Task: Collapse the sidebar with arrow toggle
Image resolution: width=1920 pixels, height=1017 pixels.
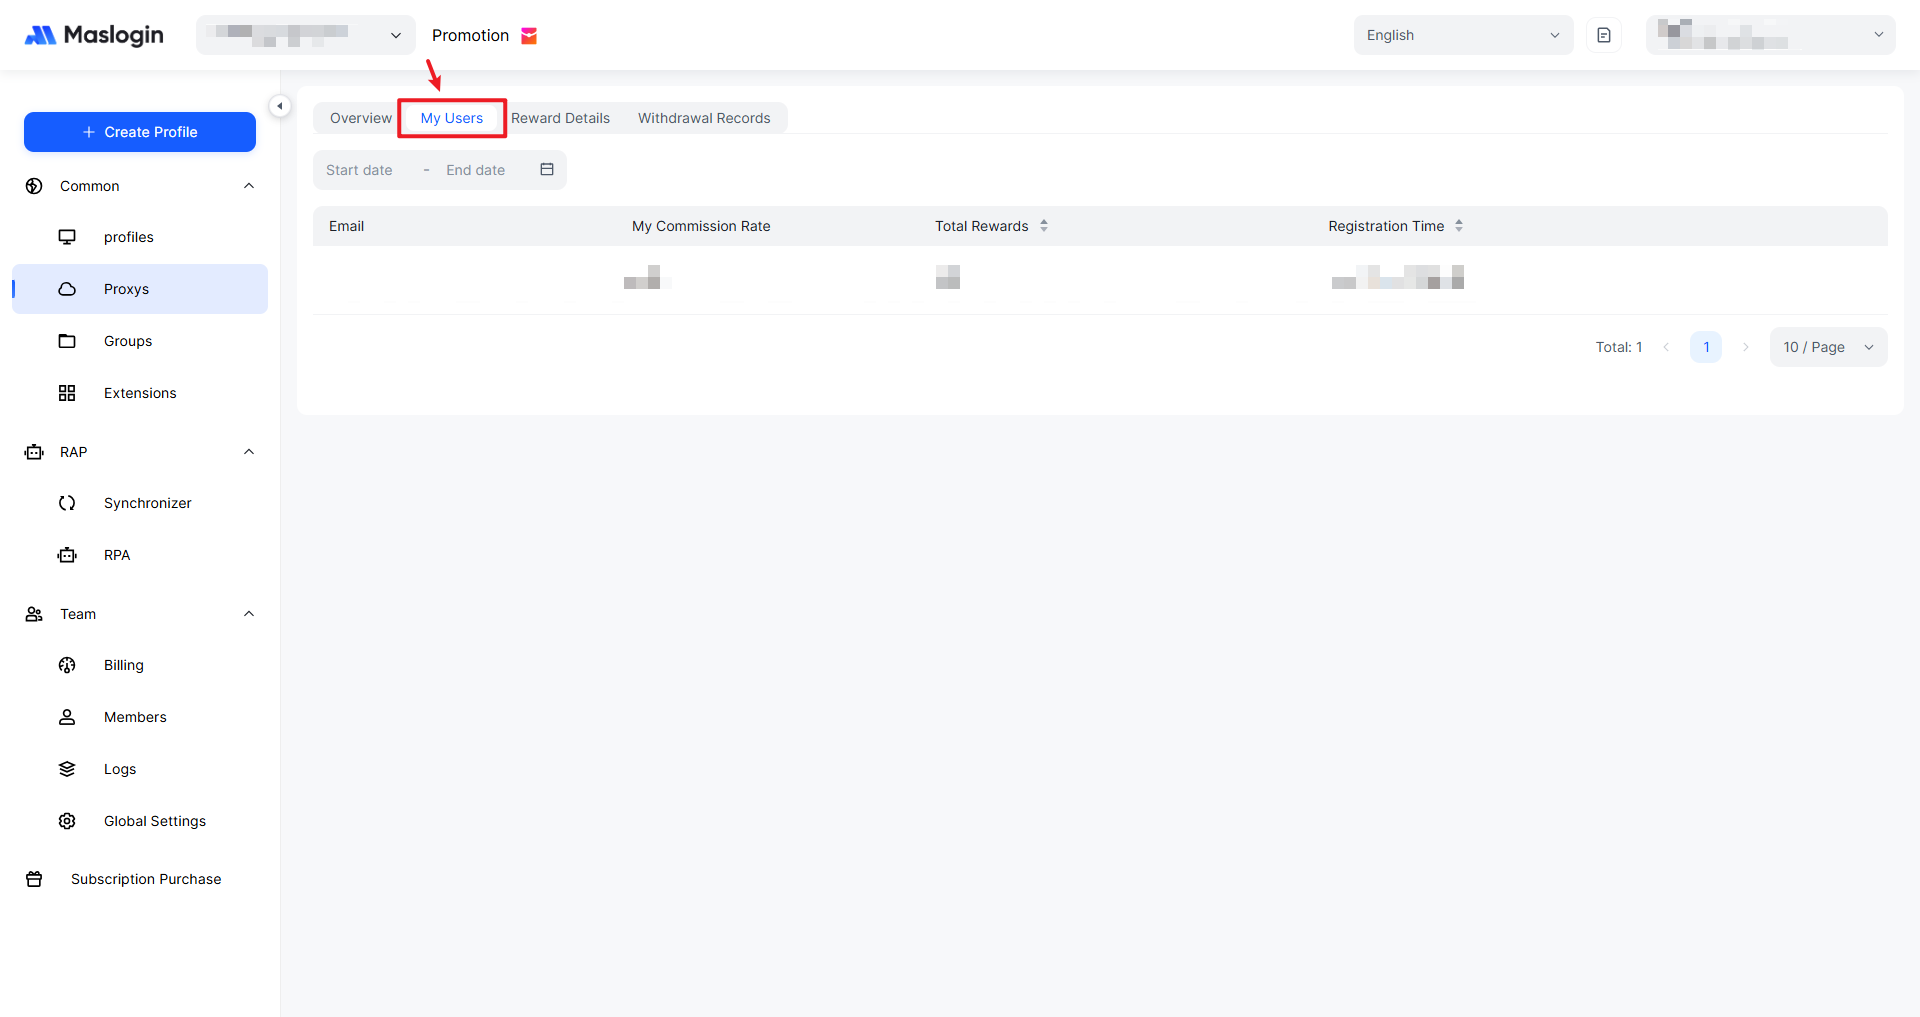Action: [x=280, y=106]
